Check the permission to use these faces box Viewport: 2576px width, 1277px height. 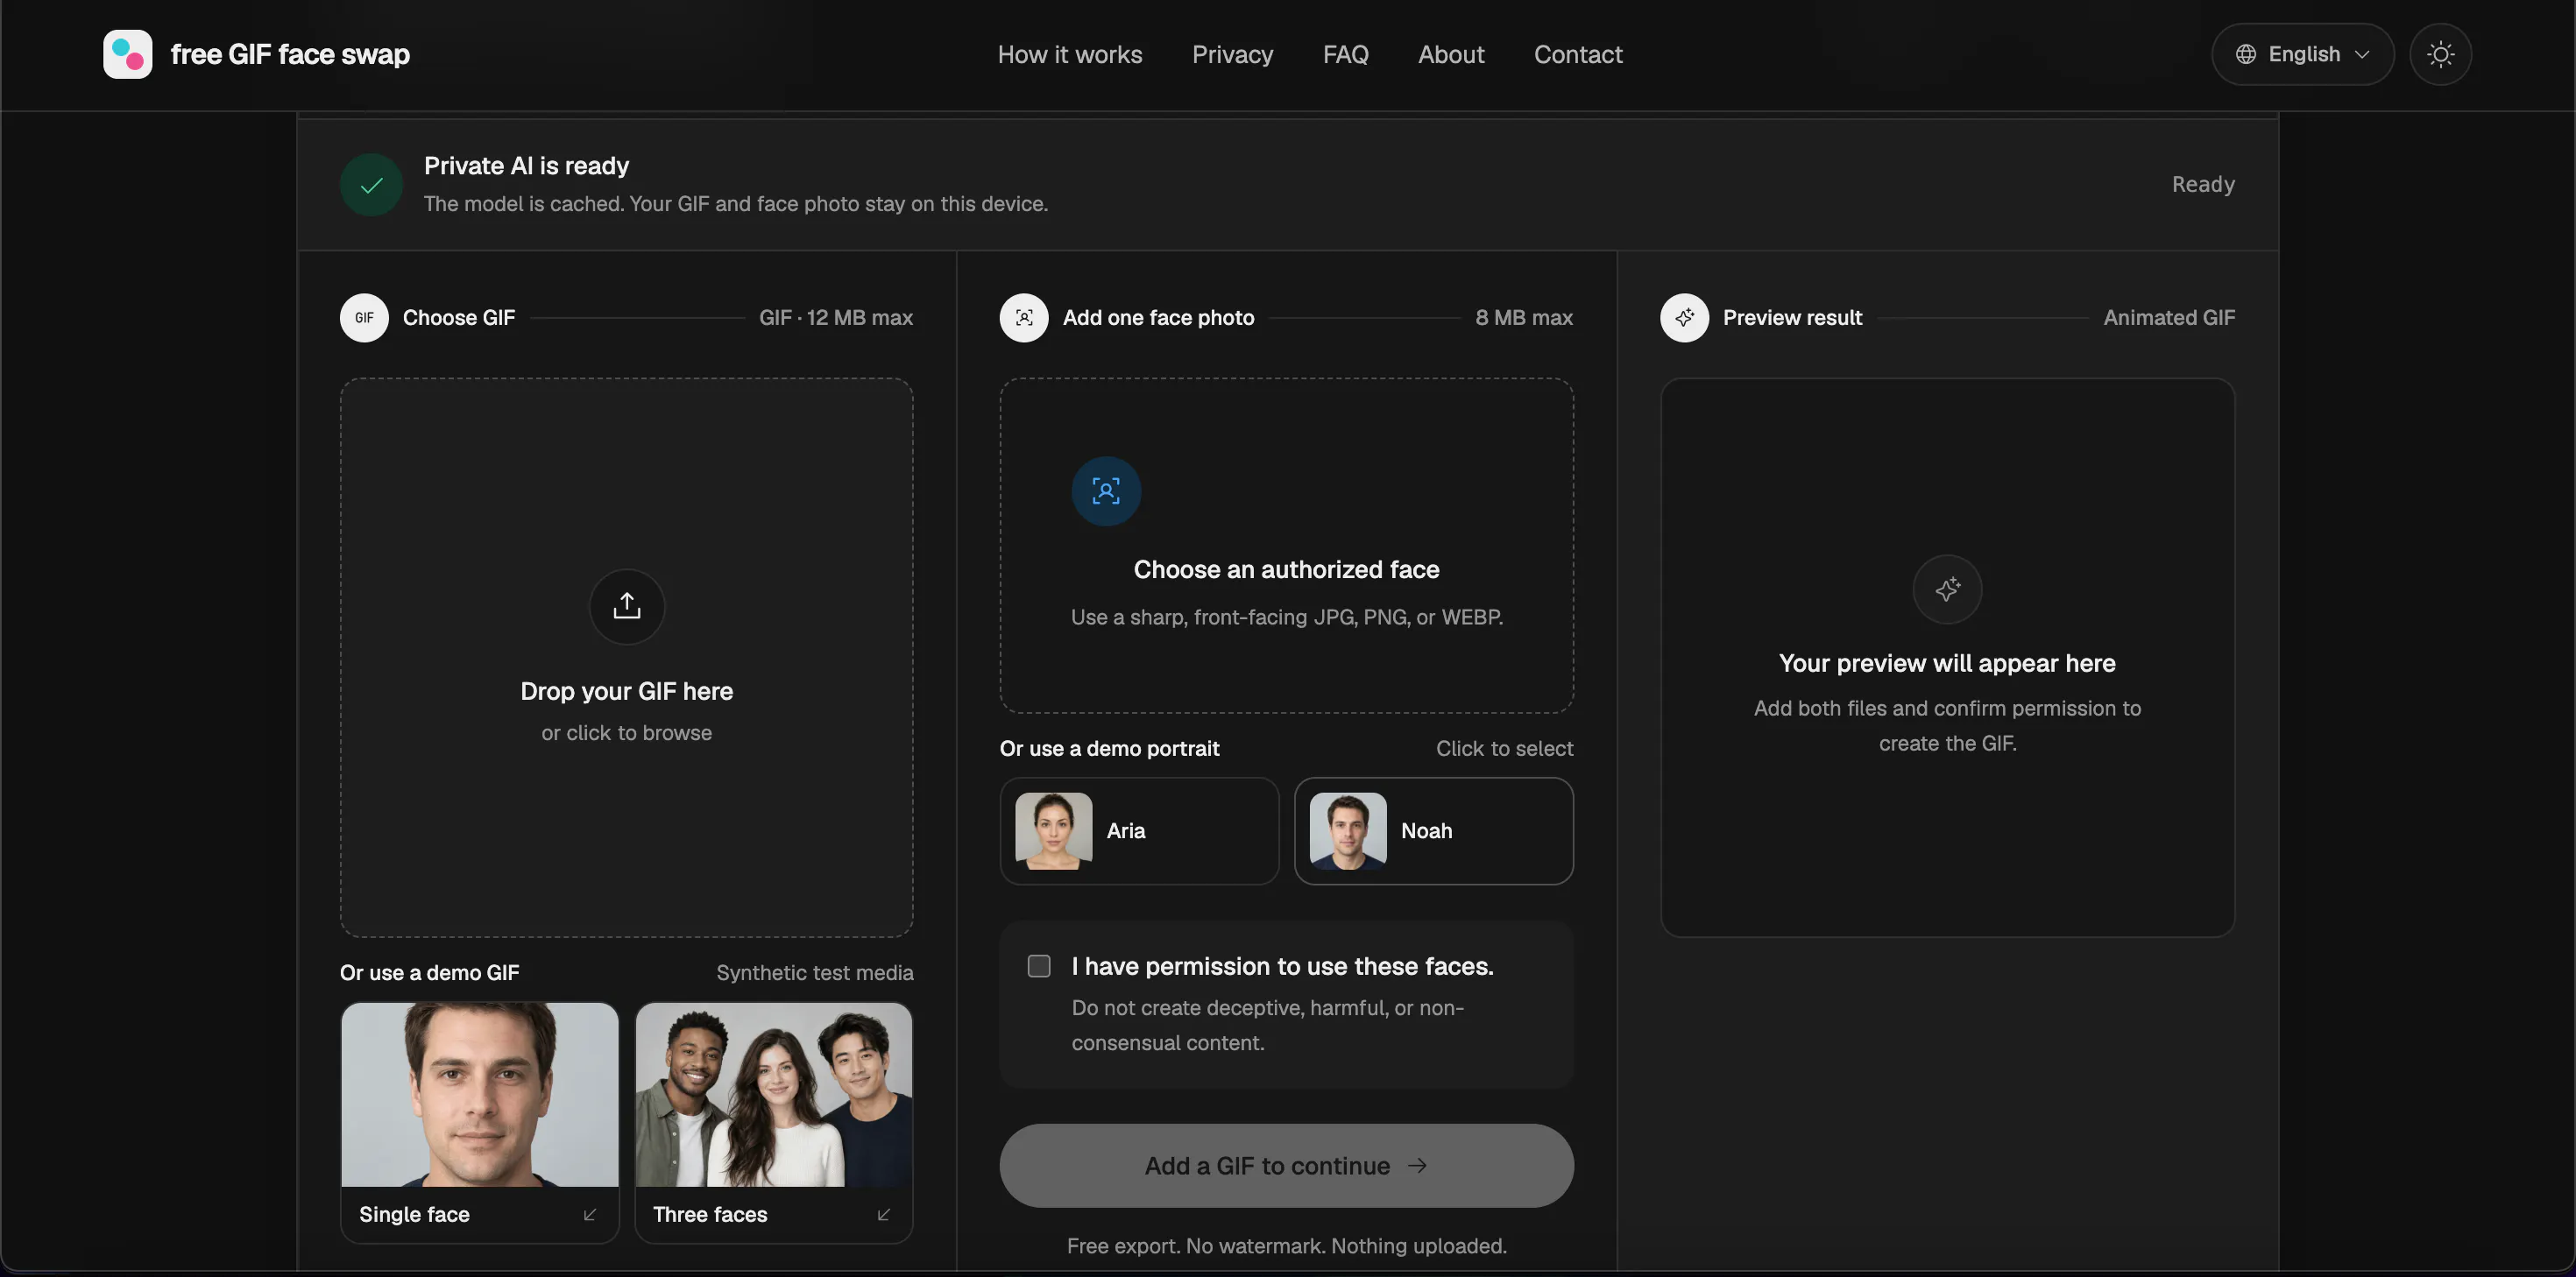click(1039, 966)
